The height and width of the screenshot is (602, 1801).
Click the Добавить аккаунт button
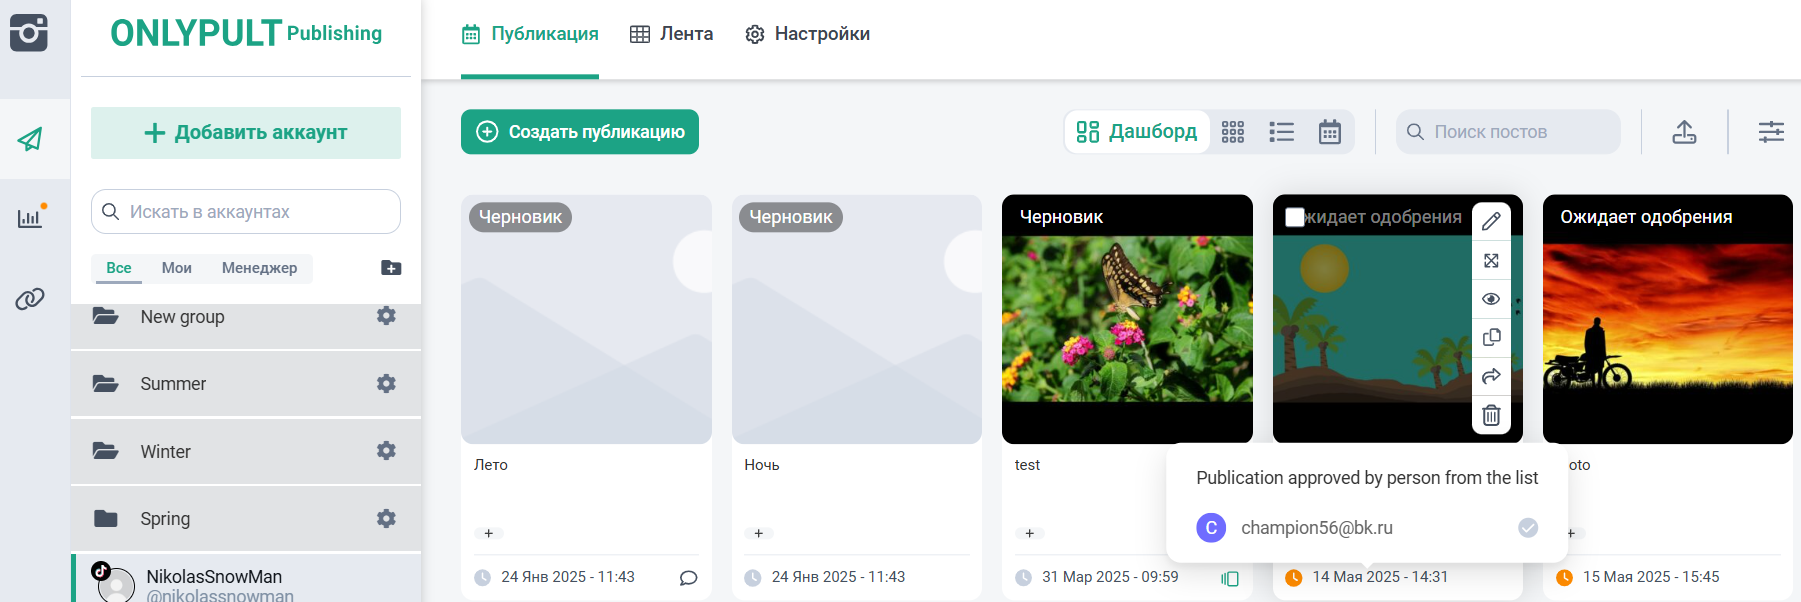click(246, 133)
